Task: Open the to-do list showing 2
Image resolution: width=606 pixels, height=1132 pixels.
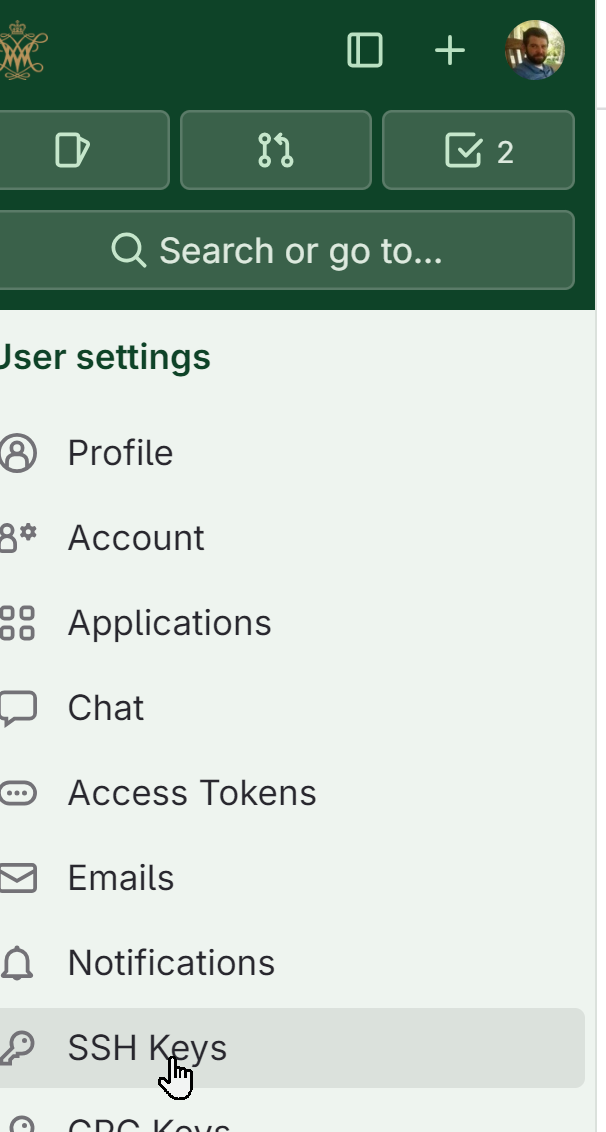Action: click(x=478, y=150)
